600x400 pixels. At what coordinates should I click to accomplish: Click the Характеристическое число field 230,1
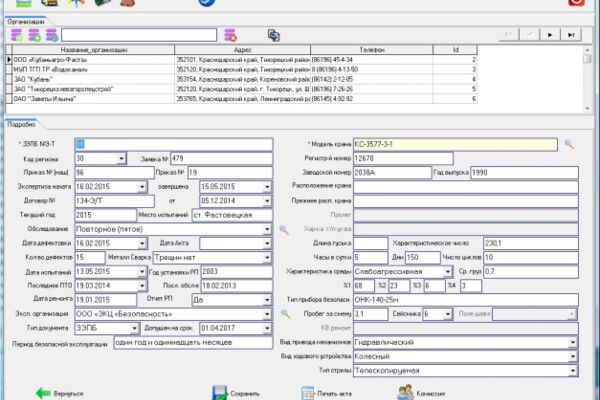pos(531,243)
